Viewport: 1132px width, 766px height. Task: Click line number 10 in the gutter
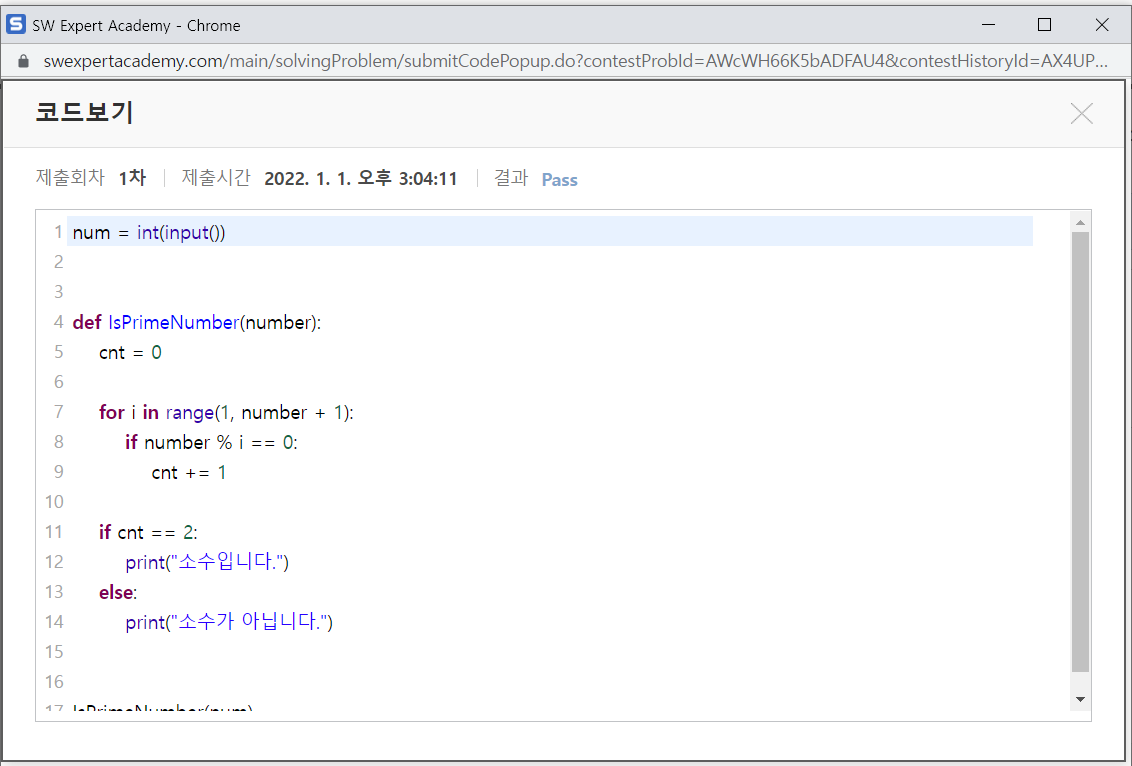pos(55,502)
